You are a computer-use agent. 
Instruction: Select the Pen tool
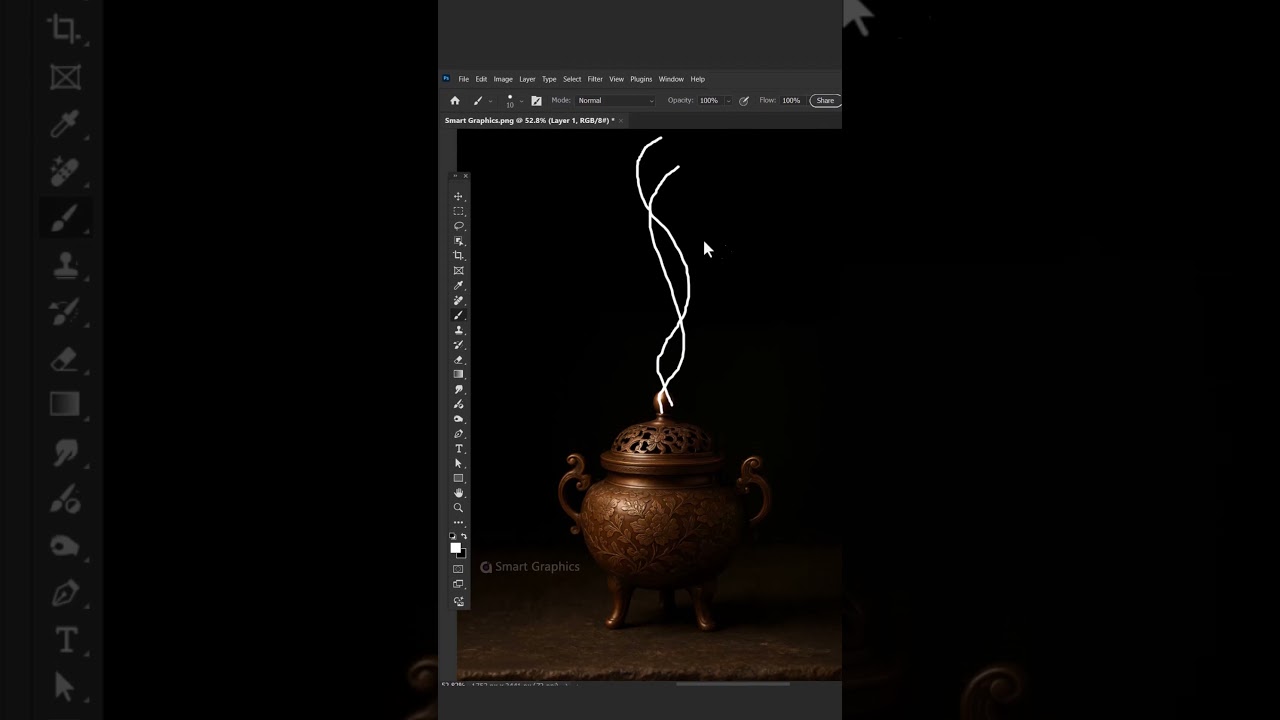pos(459,434)
